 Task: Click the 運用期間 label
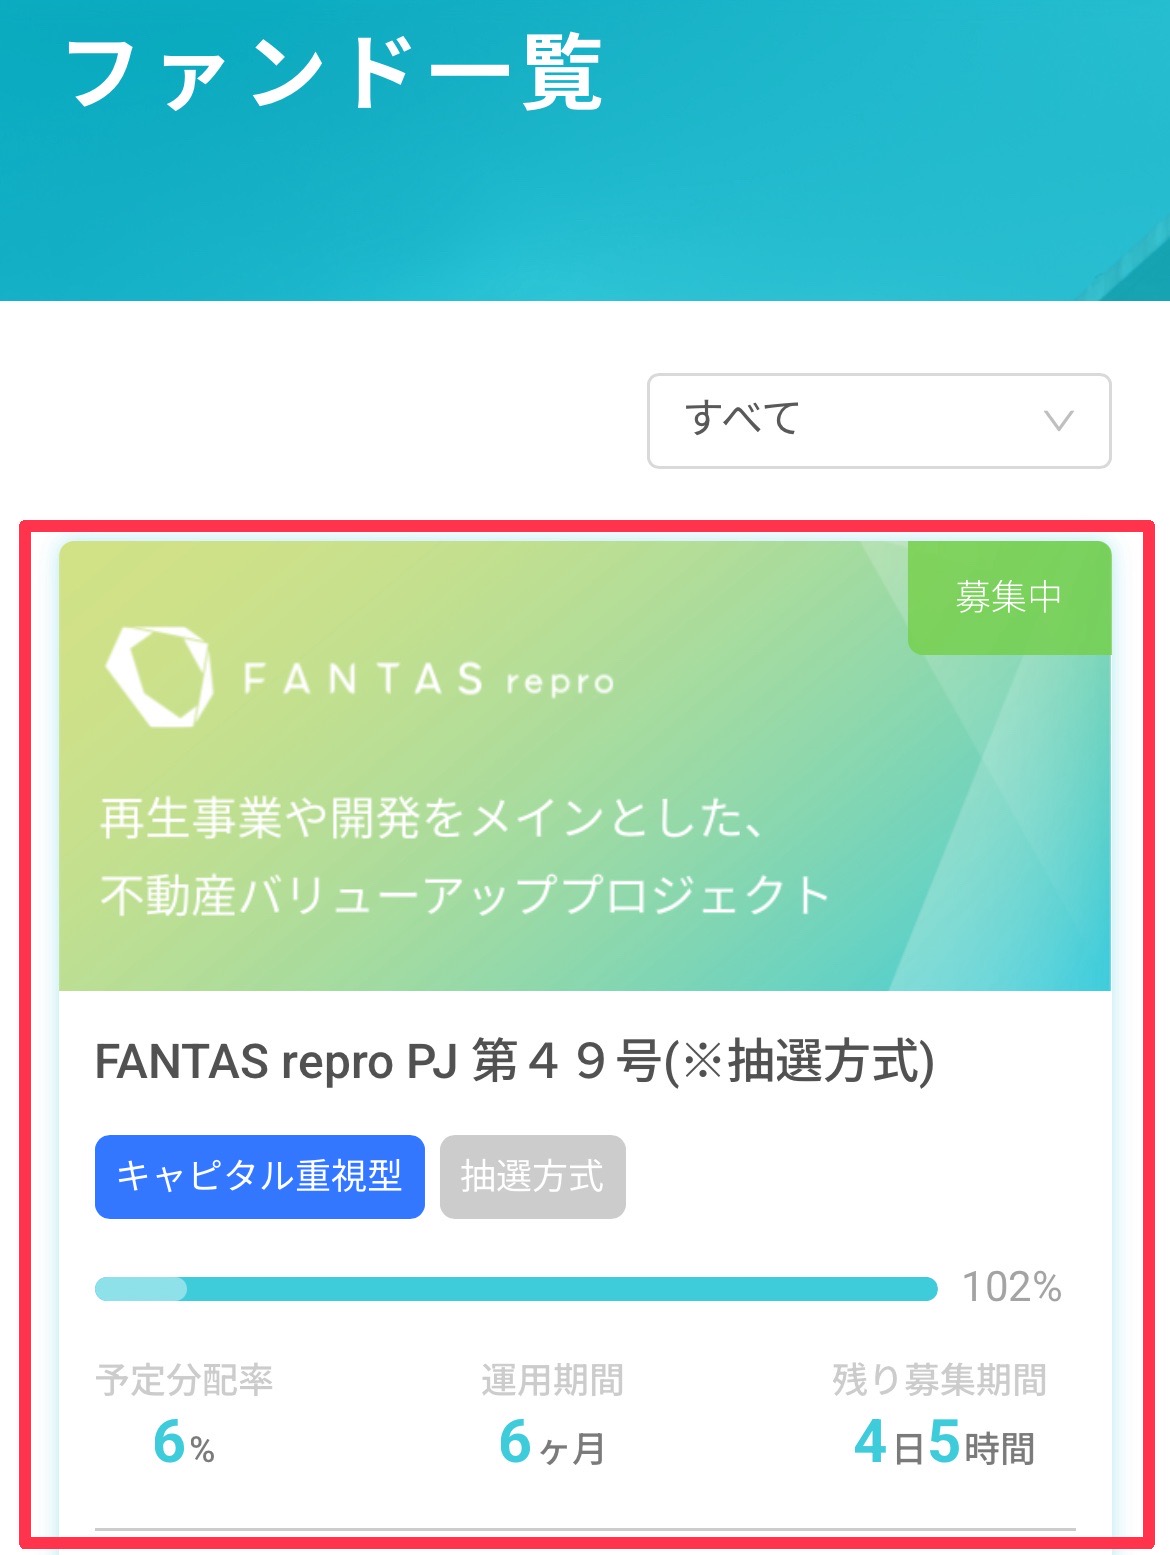coord(552,1380)
